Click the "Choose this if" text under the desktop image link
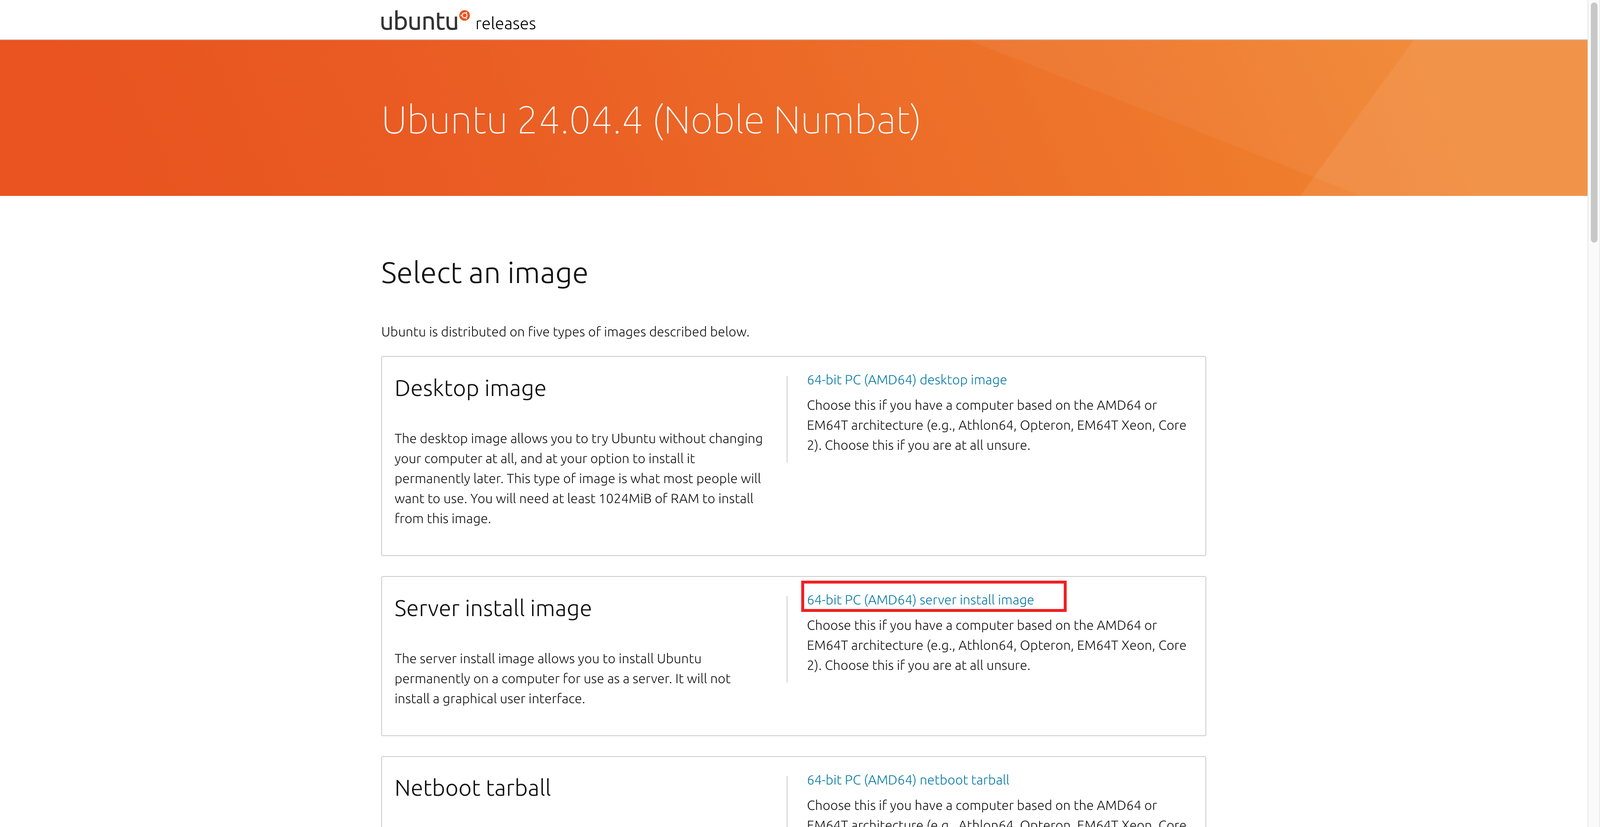Image resolution: width=1600 pixels, height=827 pixels. tap(997, 425)
